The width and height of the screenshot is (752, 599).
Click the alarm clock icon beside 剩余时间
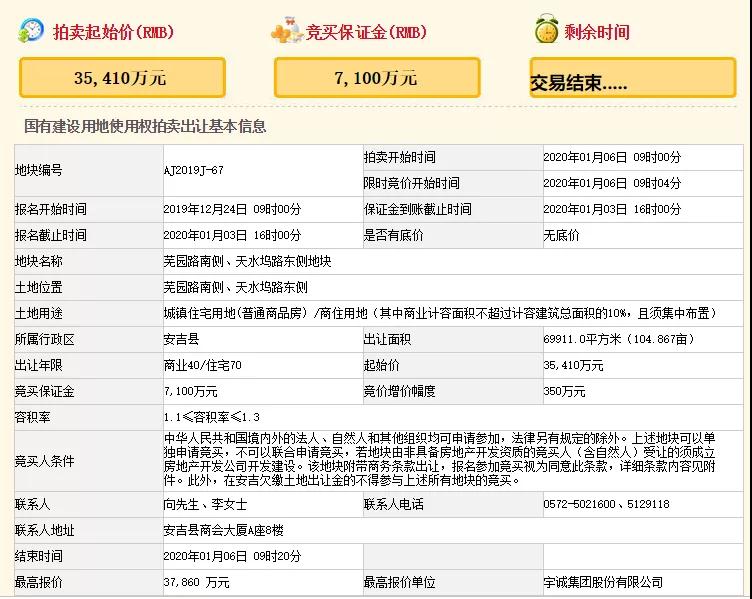click(545, 31)
